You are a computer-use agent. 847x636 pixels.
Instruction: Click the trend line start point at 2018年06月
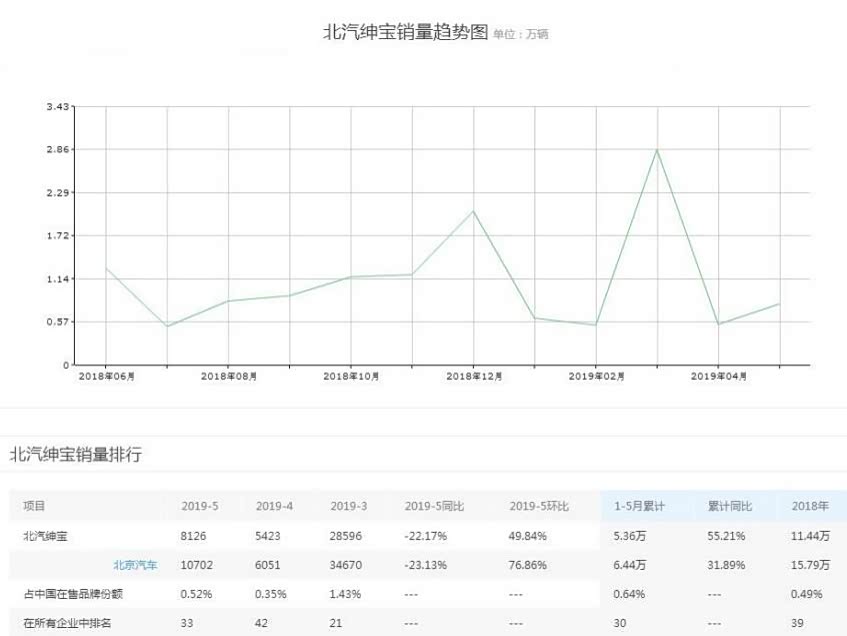(x=106, y=268)
